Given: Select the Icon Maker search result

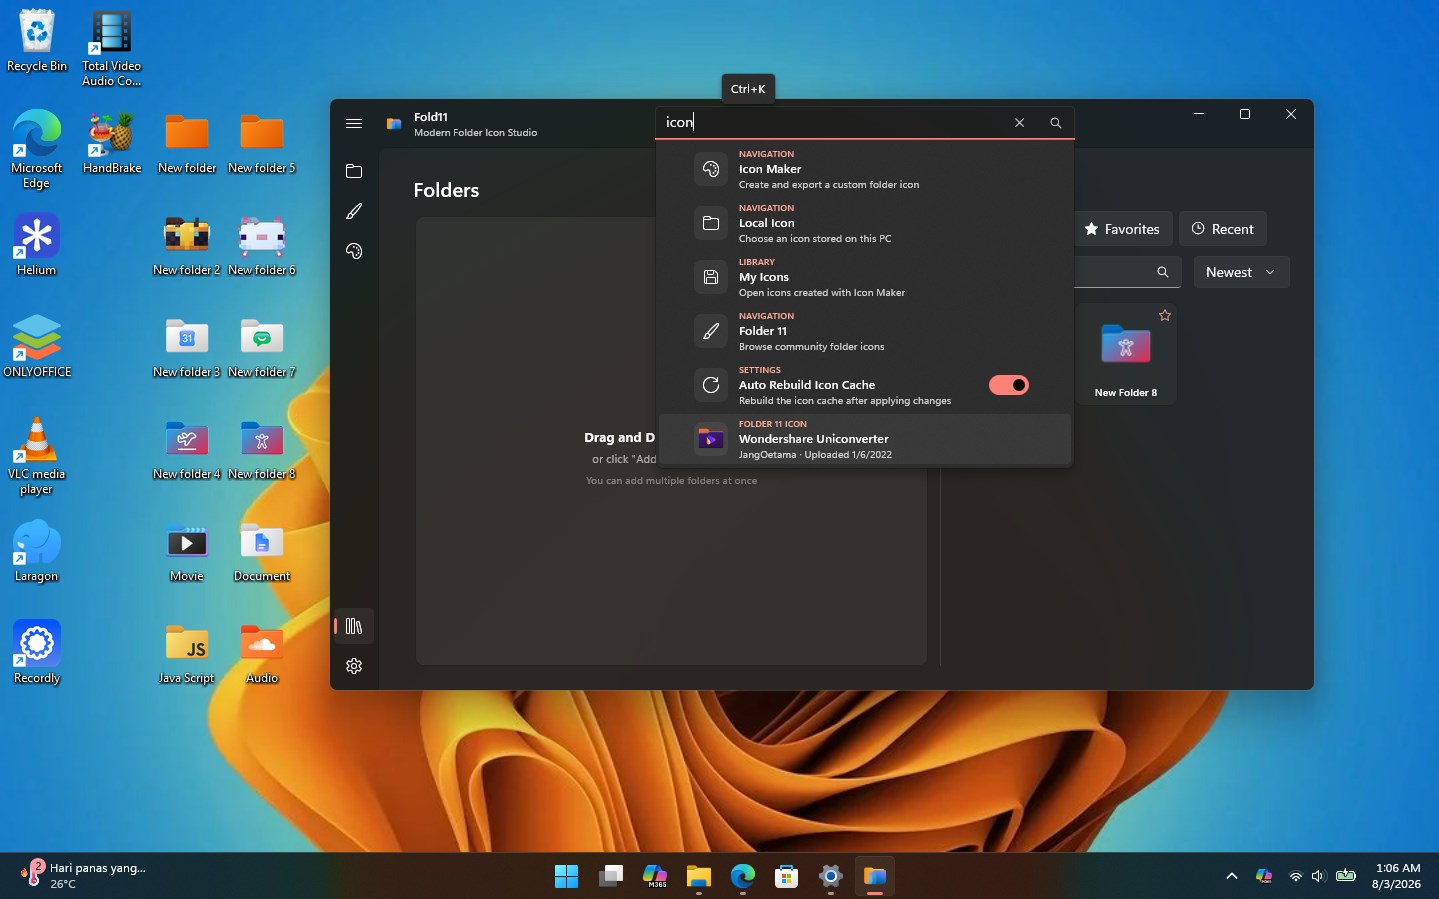Looking at the screenshot, I should 865,169.
